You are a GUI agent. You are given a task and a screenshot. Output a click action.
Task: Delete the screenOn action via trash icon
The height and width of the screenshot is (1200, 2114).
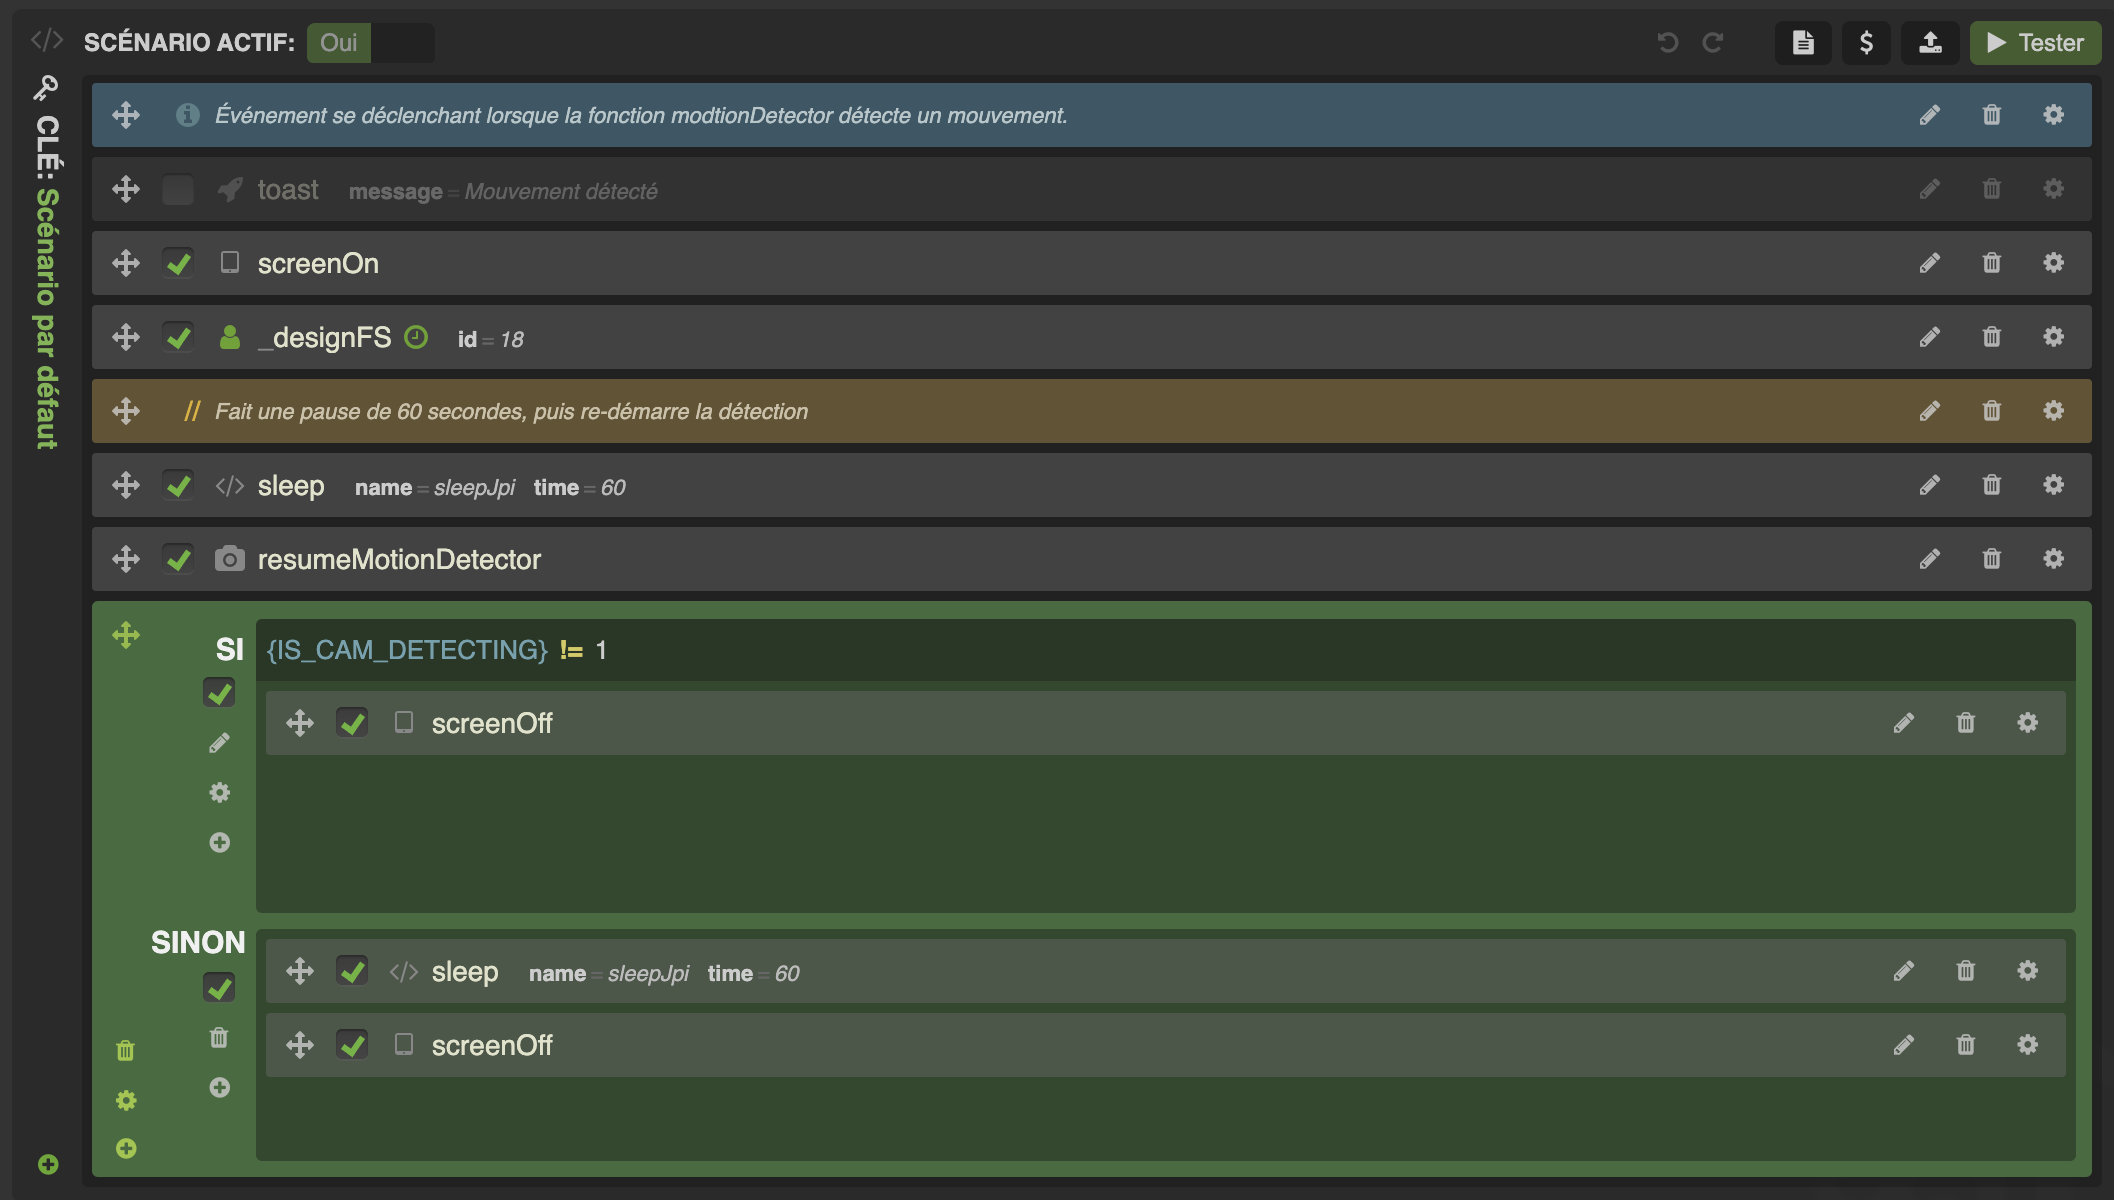1991,262
